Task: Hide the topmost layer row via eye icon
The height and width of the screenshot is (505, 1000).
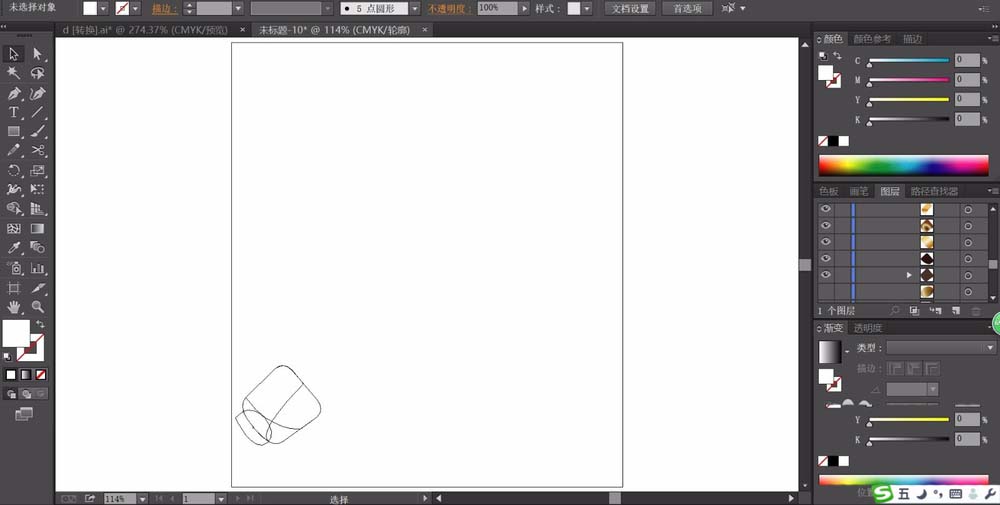Action: (x=826, y=209)
